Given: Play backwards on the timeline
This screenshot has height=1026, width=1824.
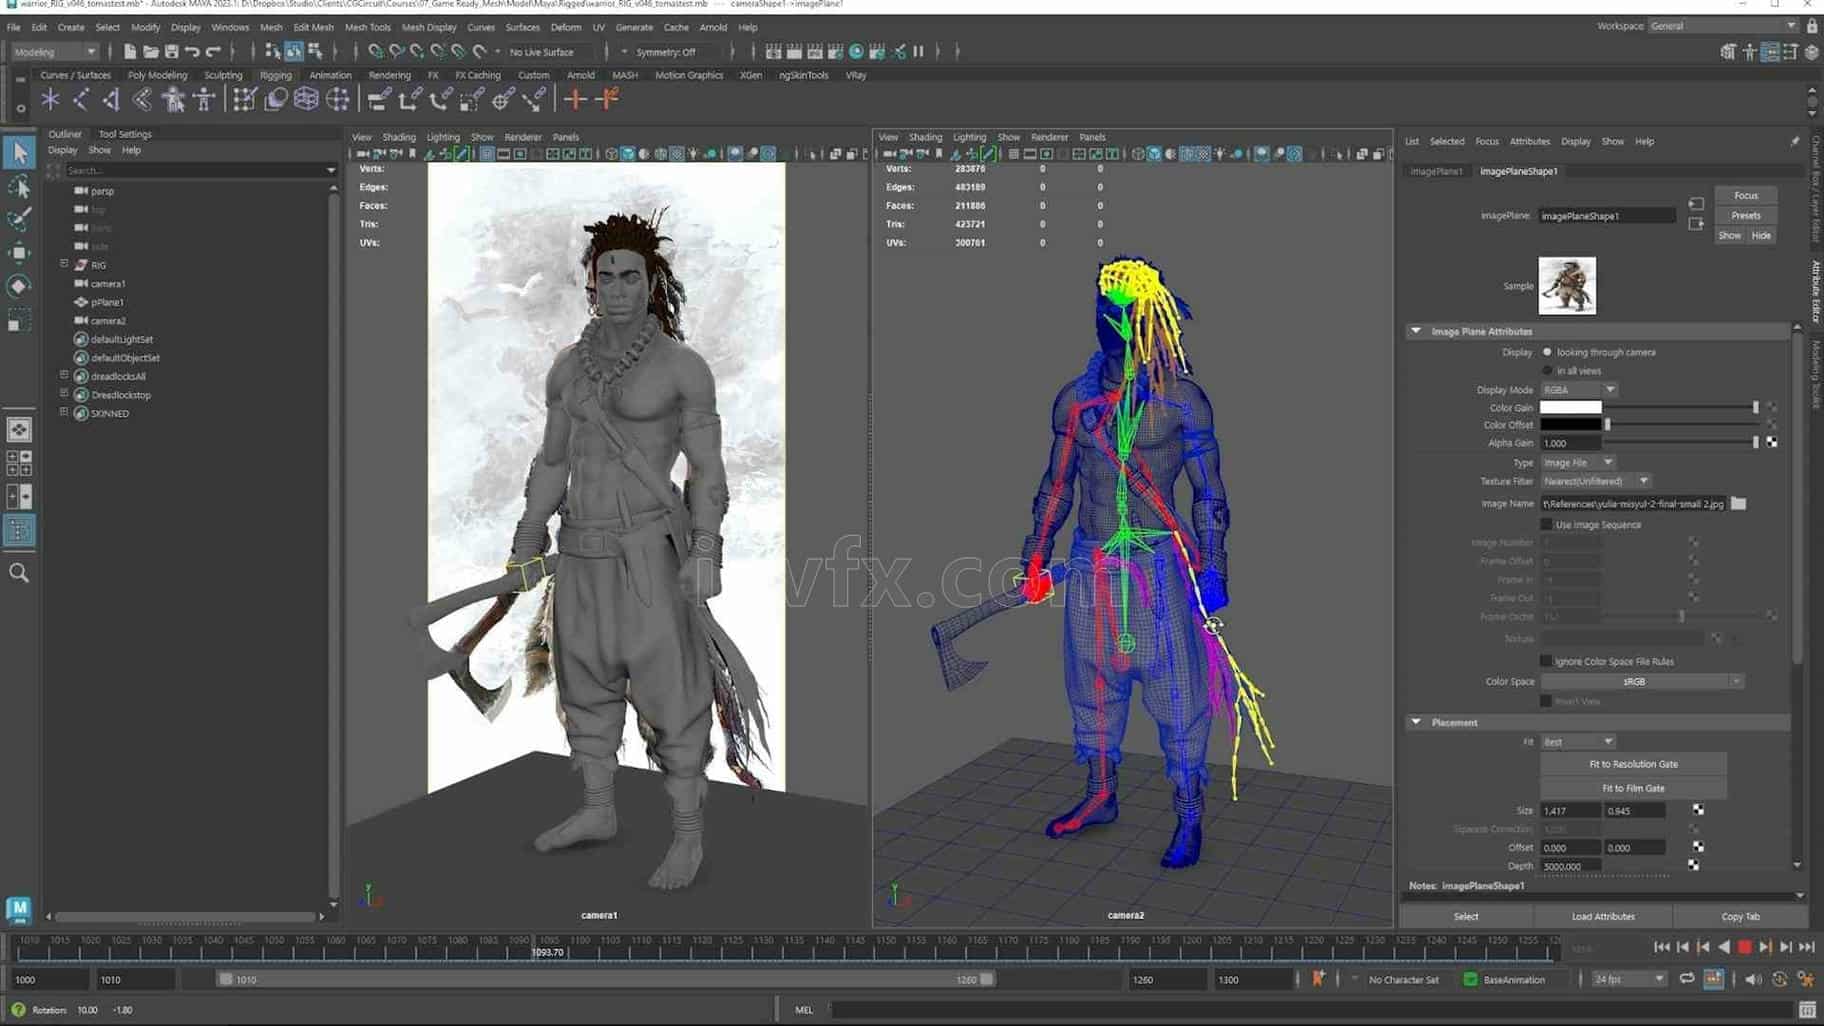Looking at the screenshot, I should point(1724,947).
